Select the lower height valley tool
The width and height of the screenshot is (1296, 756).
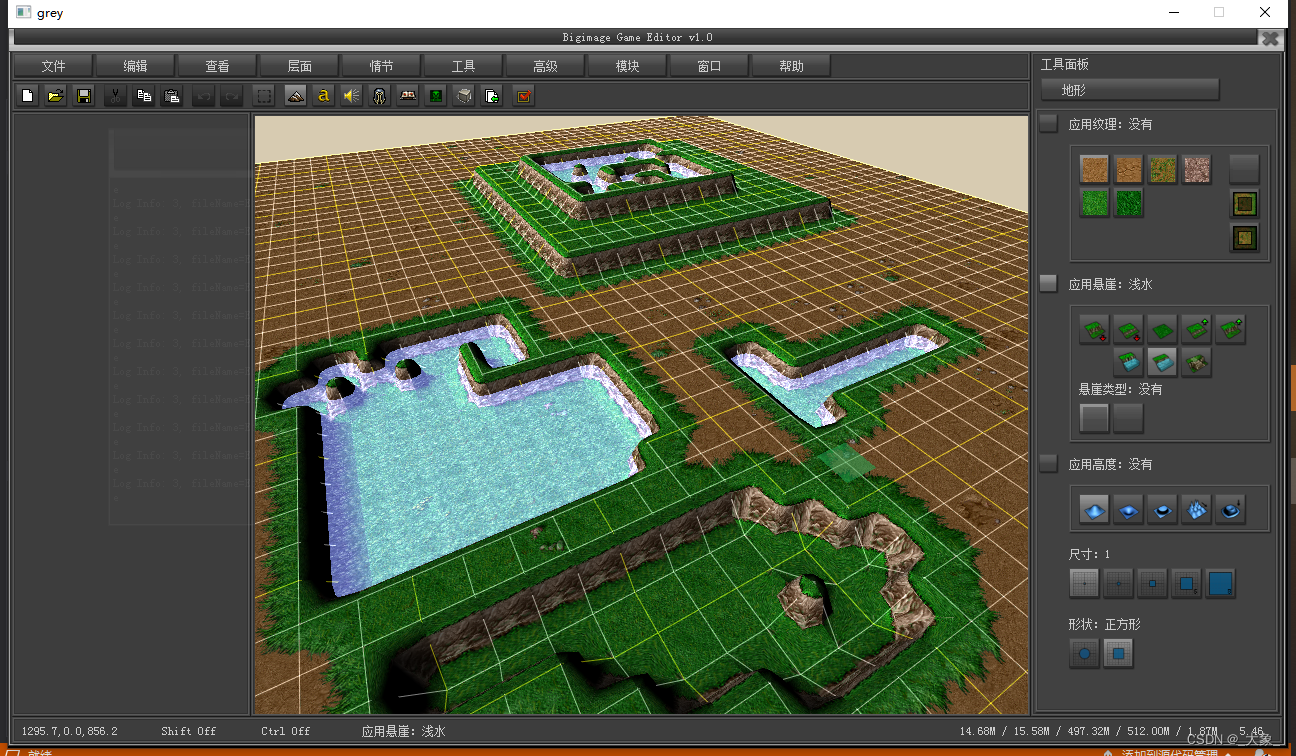[1129, 510]
